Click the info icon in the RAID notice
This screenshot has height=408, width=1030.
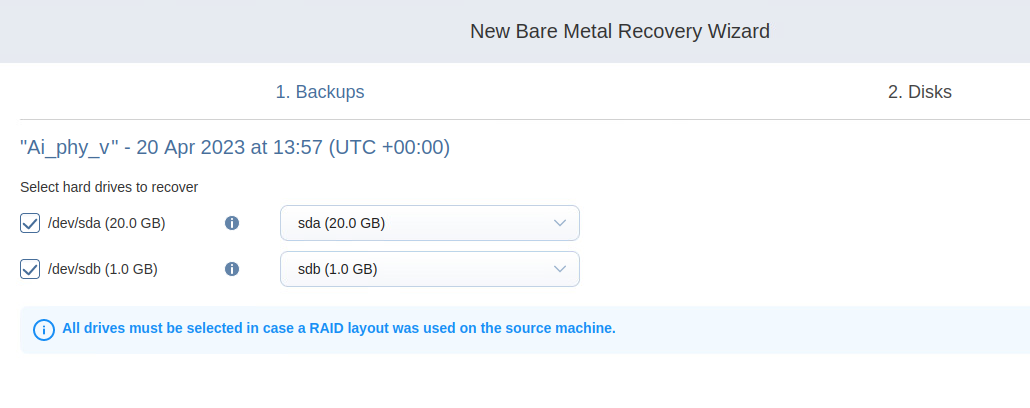pos(44,329)
